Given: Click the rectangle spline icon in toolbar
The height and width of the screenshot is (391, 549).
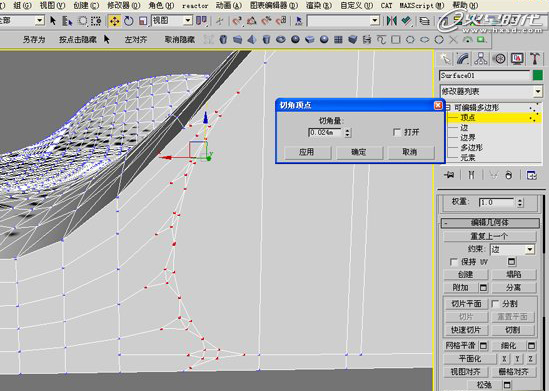Looking at the screenshot, I should [396, 39].
